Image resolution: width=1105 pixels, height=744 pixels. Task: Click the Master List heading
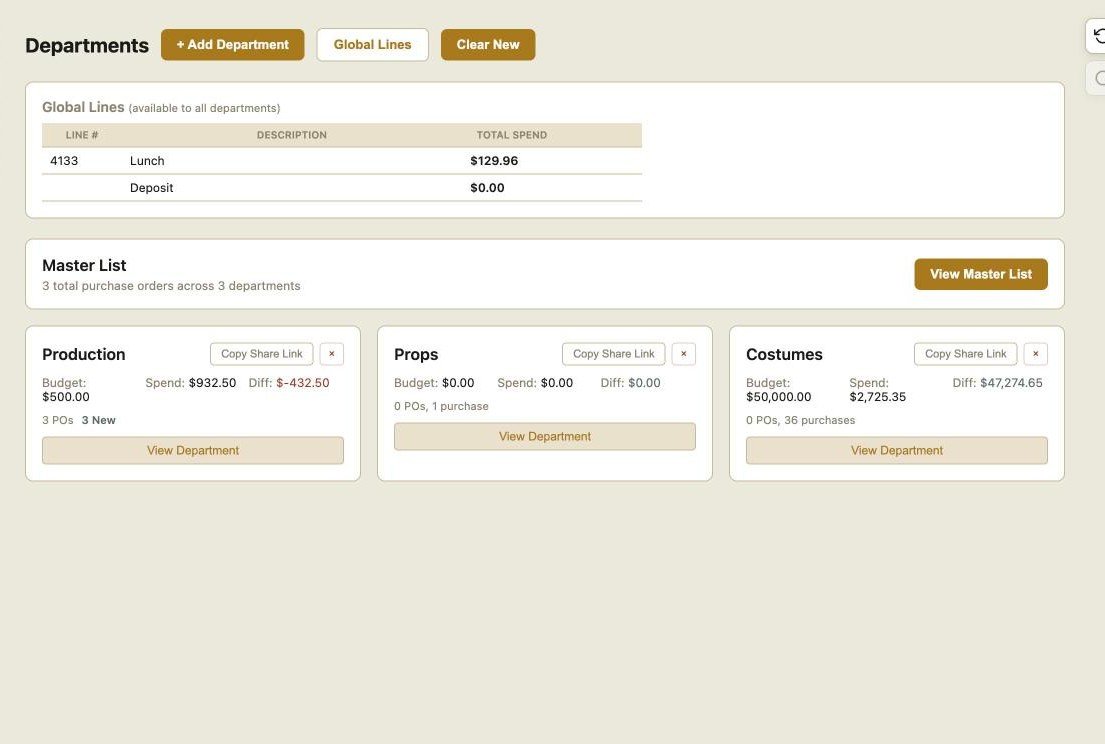[84, 265]
